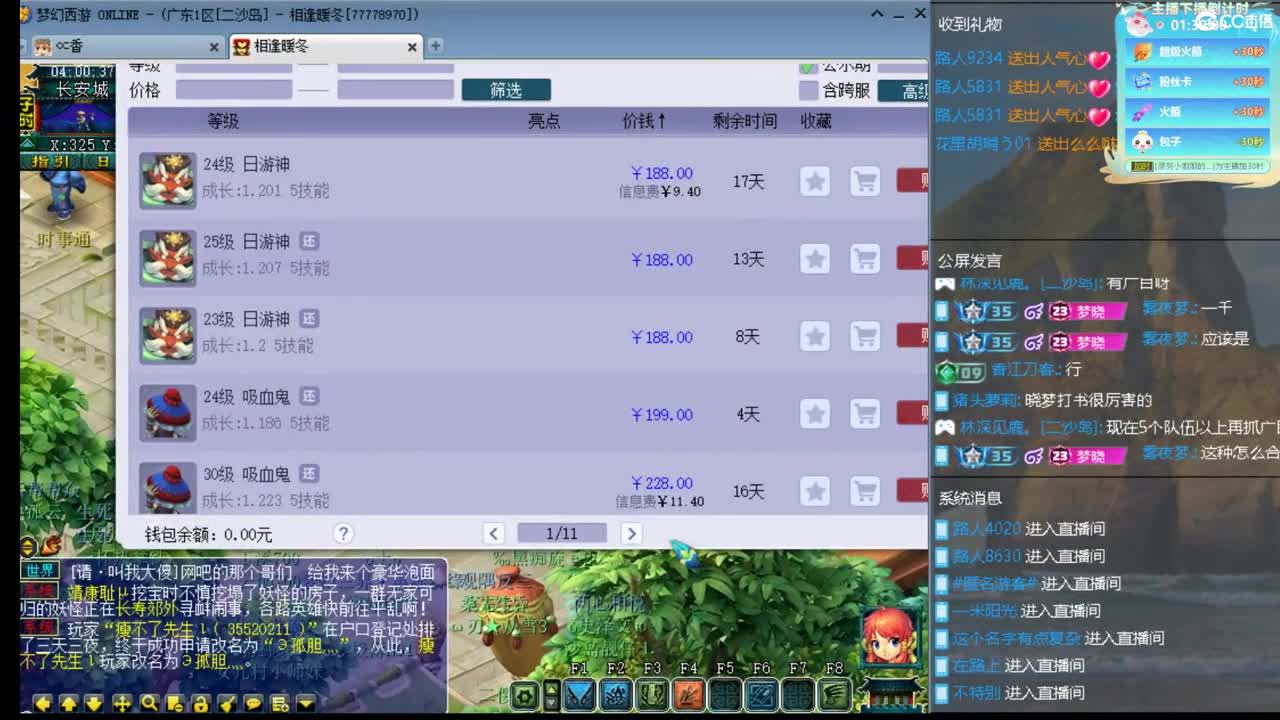The image size is (1280, 720).
Task: Toggle the 合跨服 checkbox
Action: 809,90
